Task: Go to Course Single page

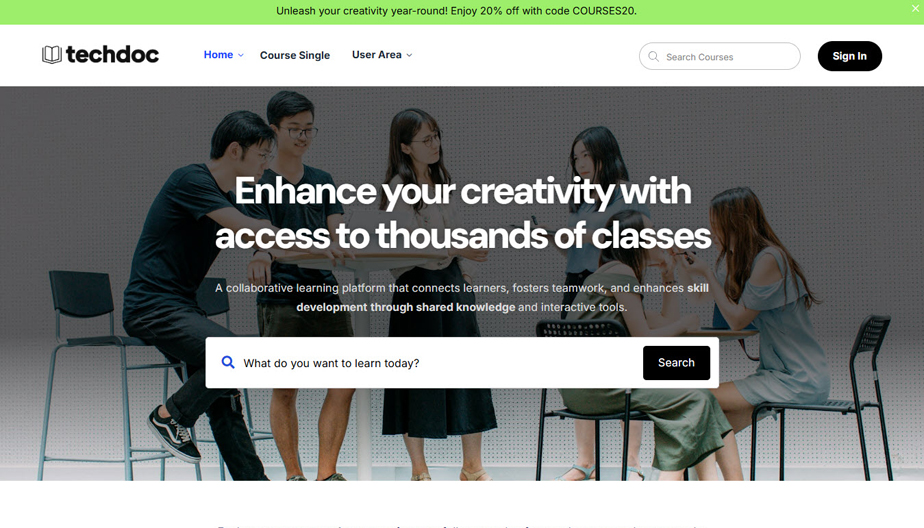Action: pos(295,55)
